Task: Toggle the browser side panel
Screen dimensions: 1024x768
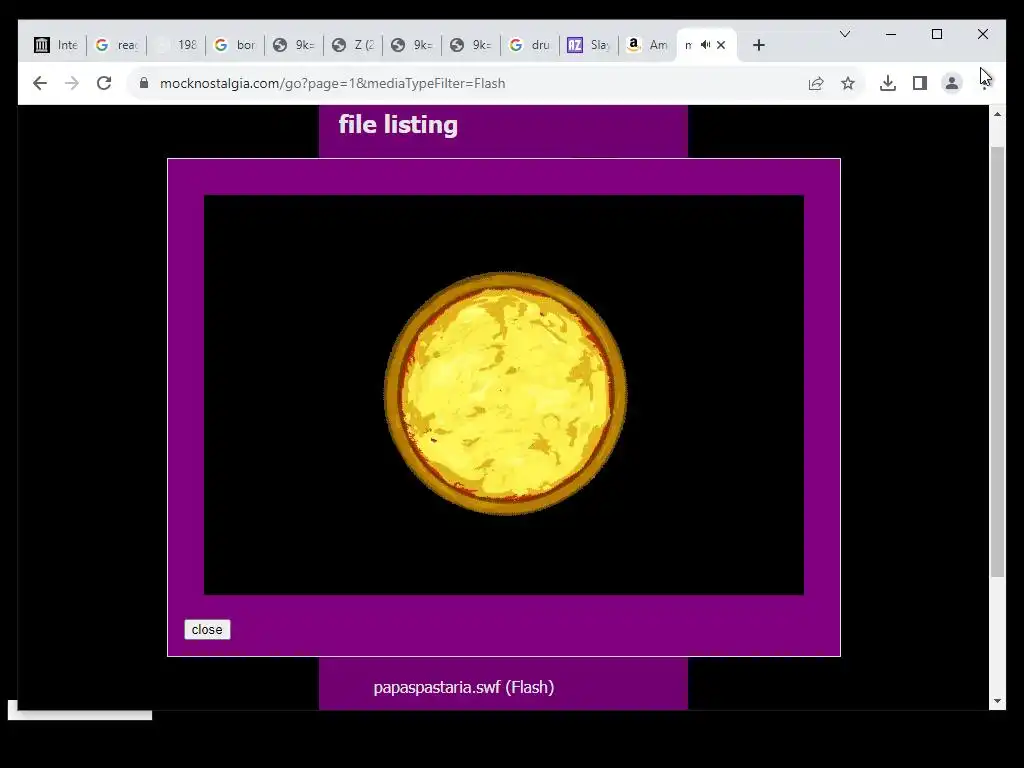Action: [x=920, y=84]
